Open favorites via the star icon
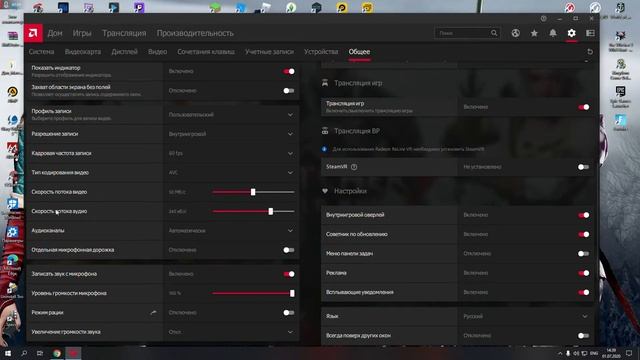Screen dimensions: 640x360 coord(534,33)
